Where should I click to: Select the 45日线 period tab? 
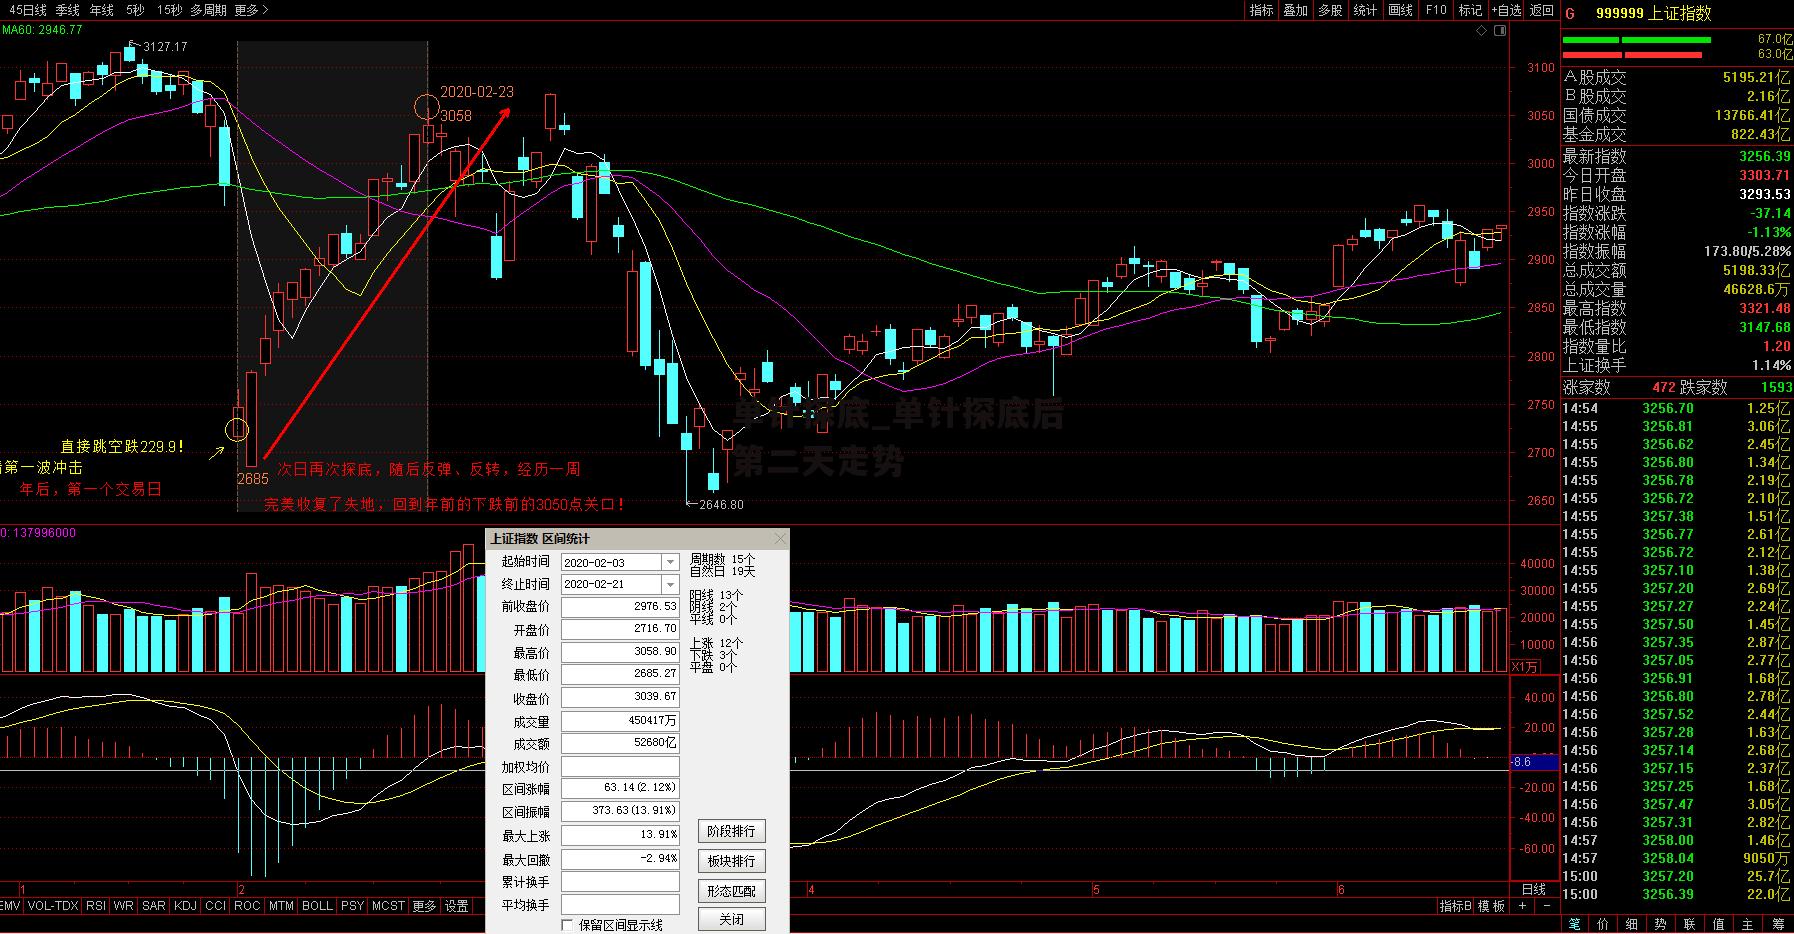(28, 10)
